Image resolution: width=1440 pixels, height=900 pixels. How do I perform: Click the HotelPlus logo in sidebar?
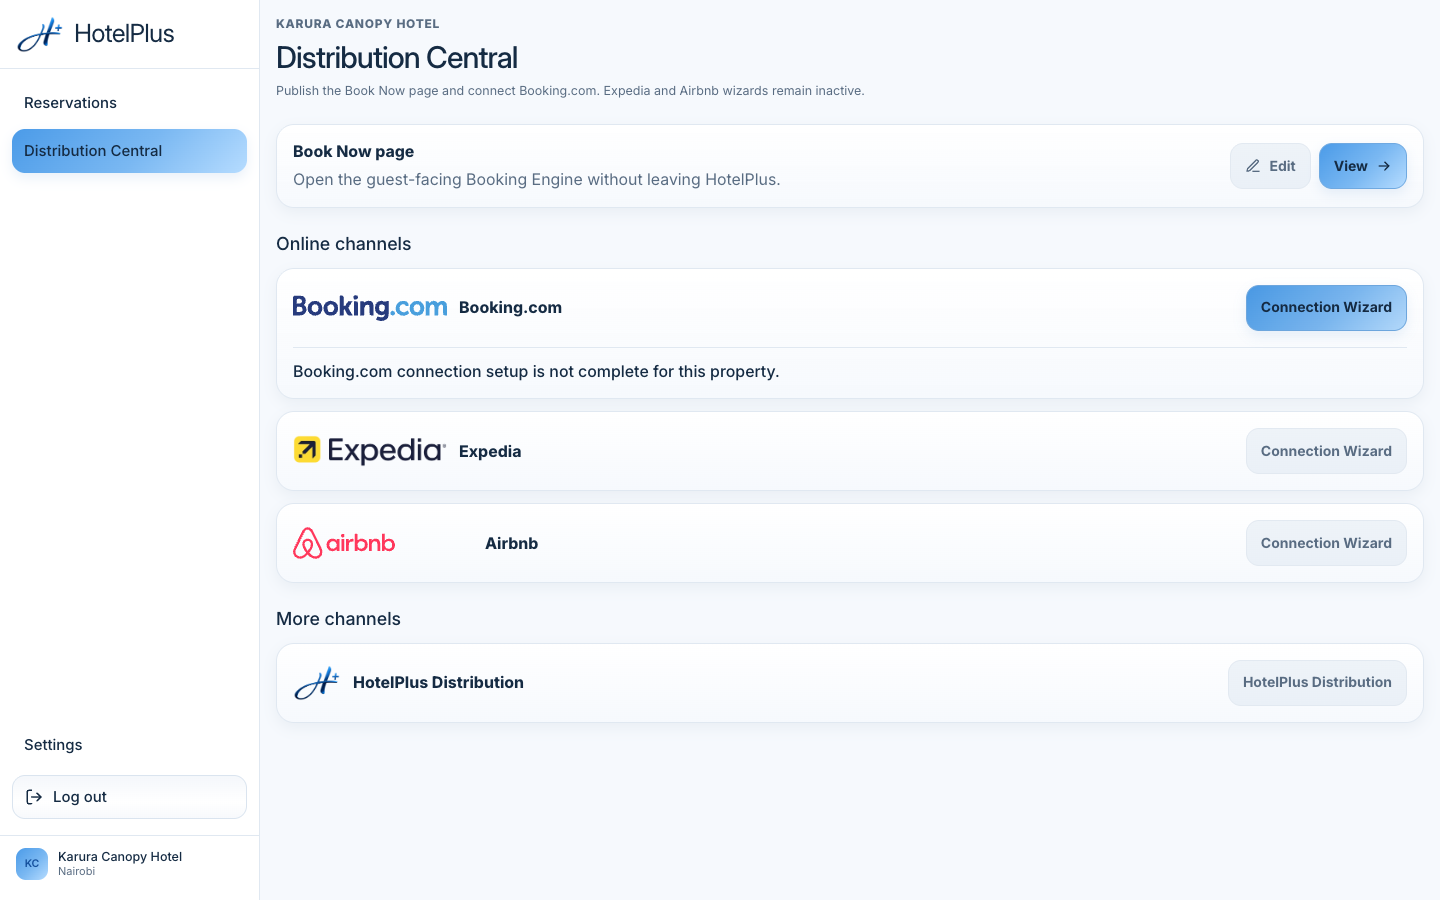coord(96,34)
